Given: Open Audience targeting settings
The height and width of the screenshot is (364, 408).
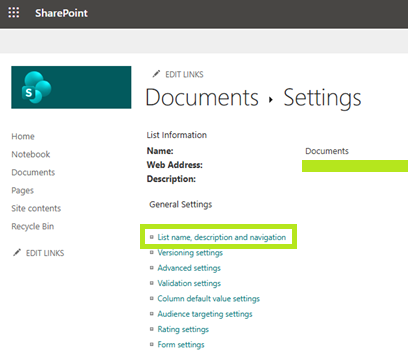Looking at the screenshot, I should point(205,314).
